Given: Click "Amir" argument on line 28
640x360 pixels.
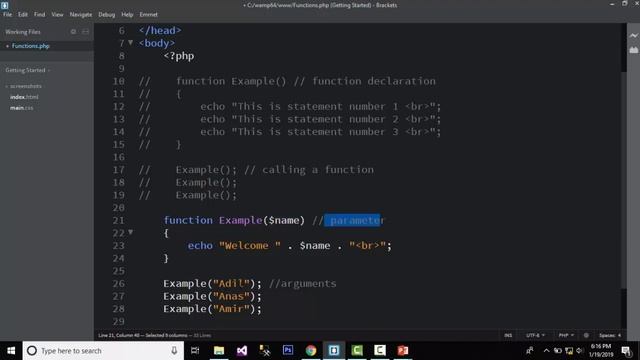Looking at the screenshot, I should pos(231,309).
